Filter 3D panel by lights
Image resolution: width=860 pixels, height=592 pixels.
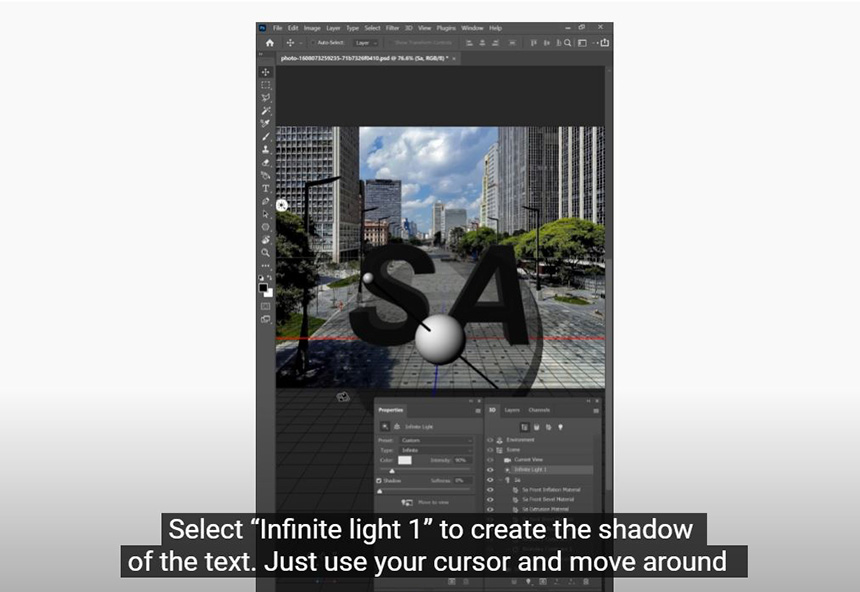pyautogui.click(x=560, y=427)
